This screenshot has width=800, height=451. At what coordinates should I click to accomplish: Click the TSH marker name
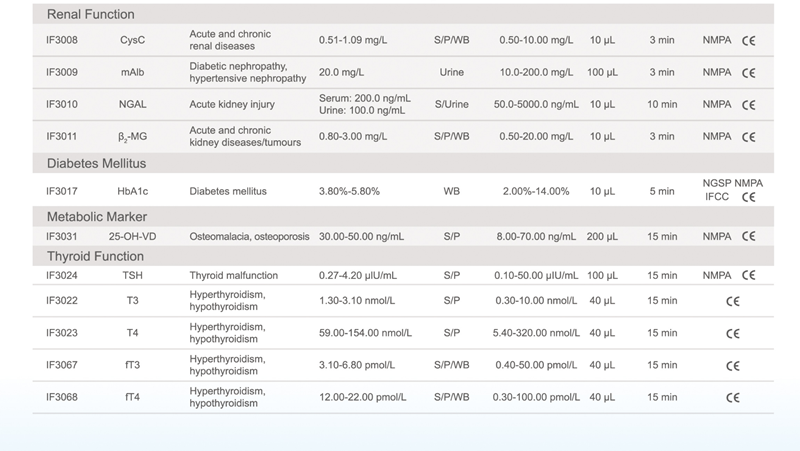pos(132,274)
